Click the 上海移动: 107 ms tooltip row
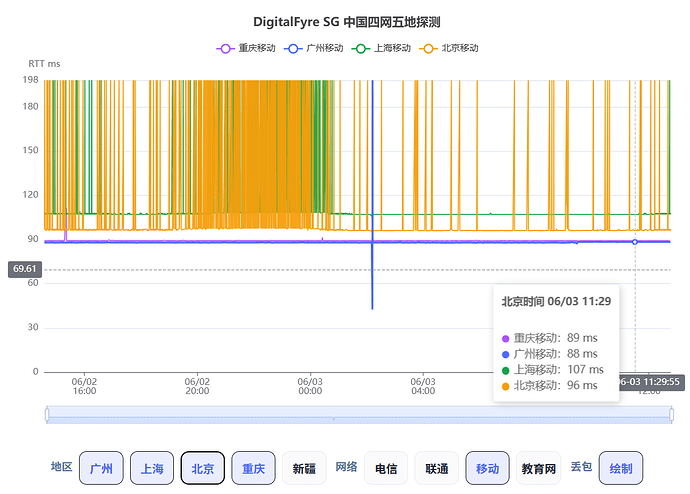The image size is (690, 494). (553, 370)
